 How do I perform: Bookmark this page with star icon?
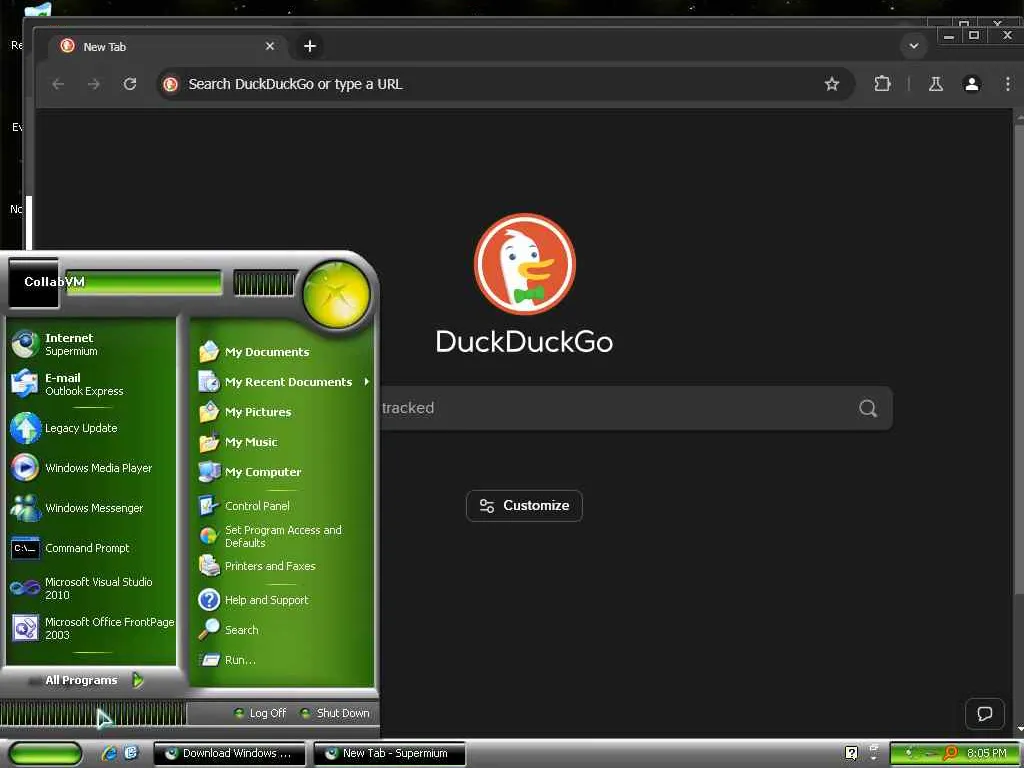(x=831, y=84)
